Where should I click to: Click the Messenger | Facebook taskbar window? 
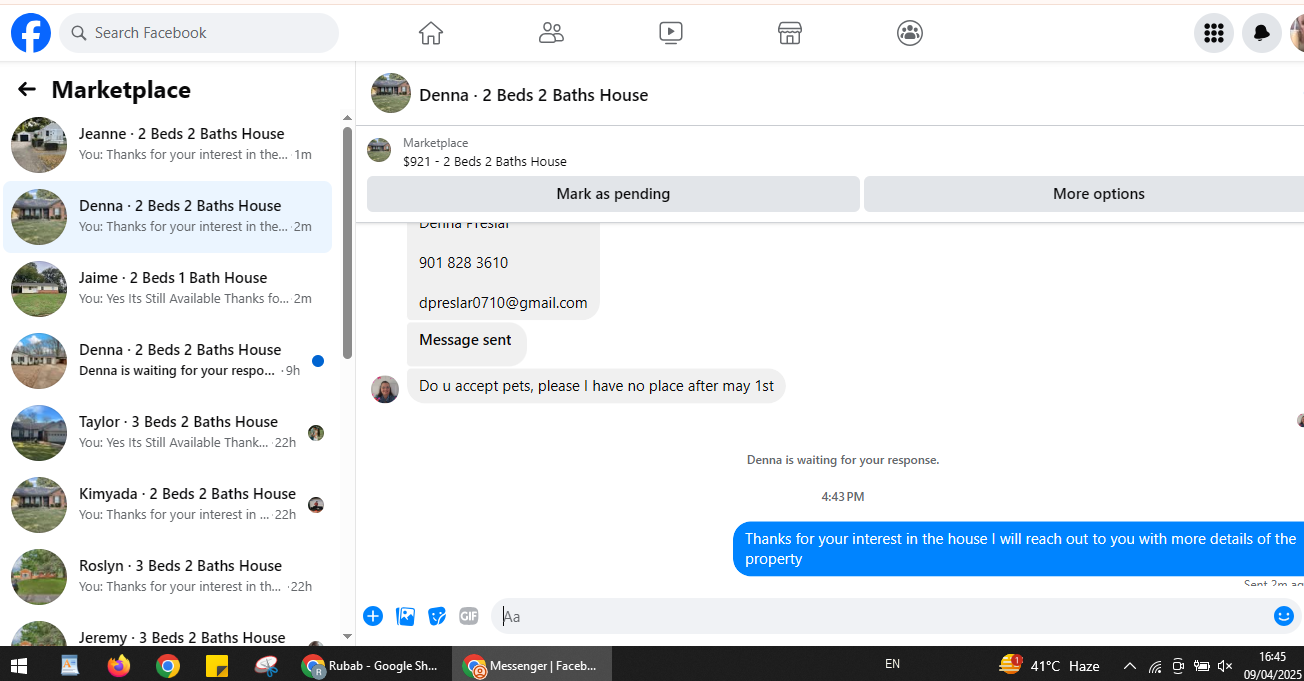(532, 665)
